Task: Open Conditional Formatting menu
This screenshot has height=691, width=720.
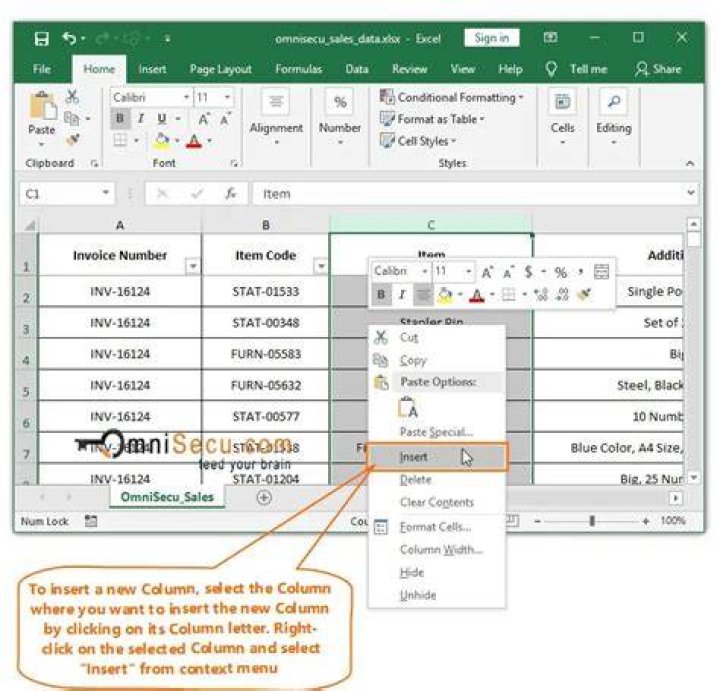Action: [451, 97]
